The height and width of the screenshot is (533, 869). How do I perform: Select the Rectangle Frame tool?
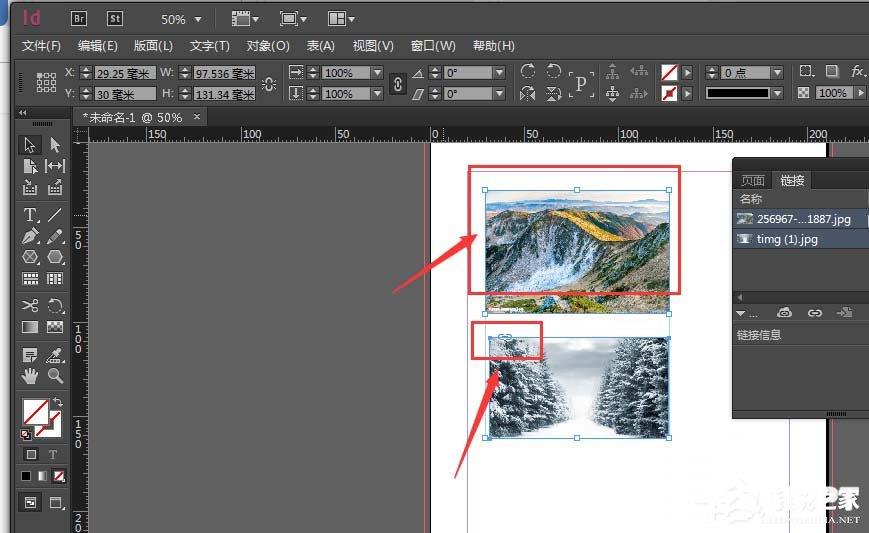coord(30,257)
